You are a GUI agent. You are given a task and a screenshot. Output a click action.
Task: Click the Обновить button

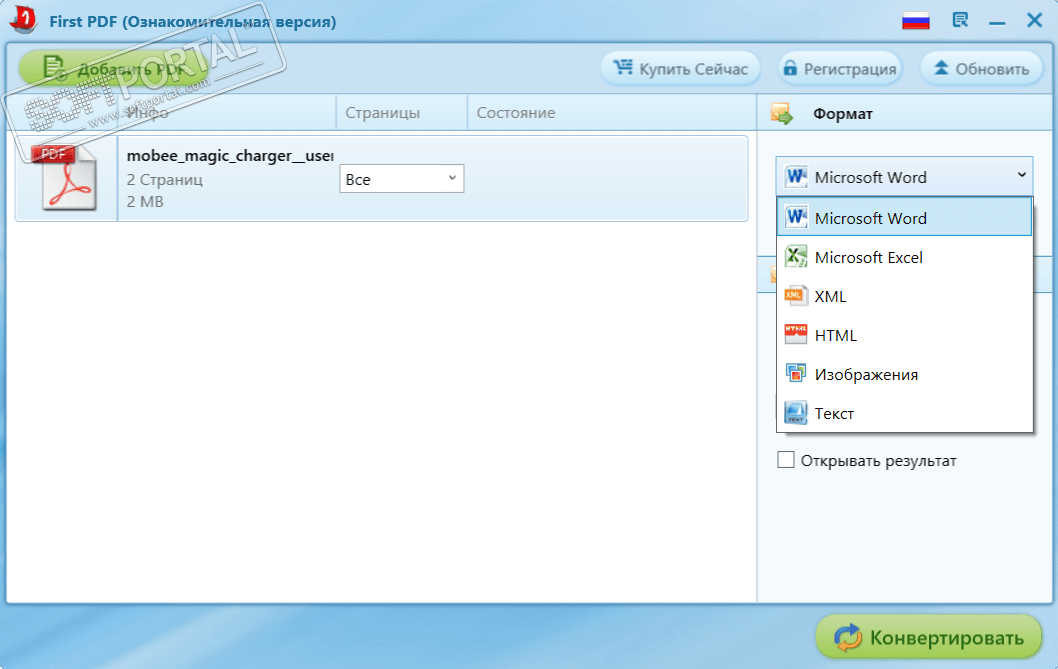click(982, 68)
